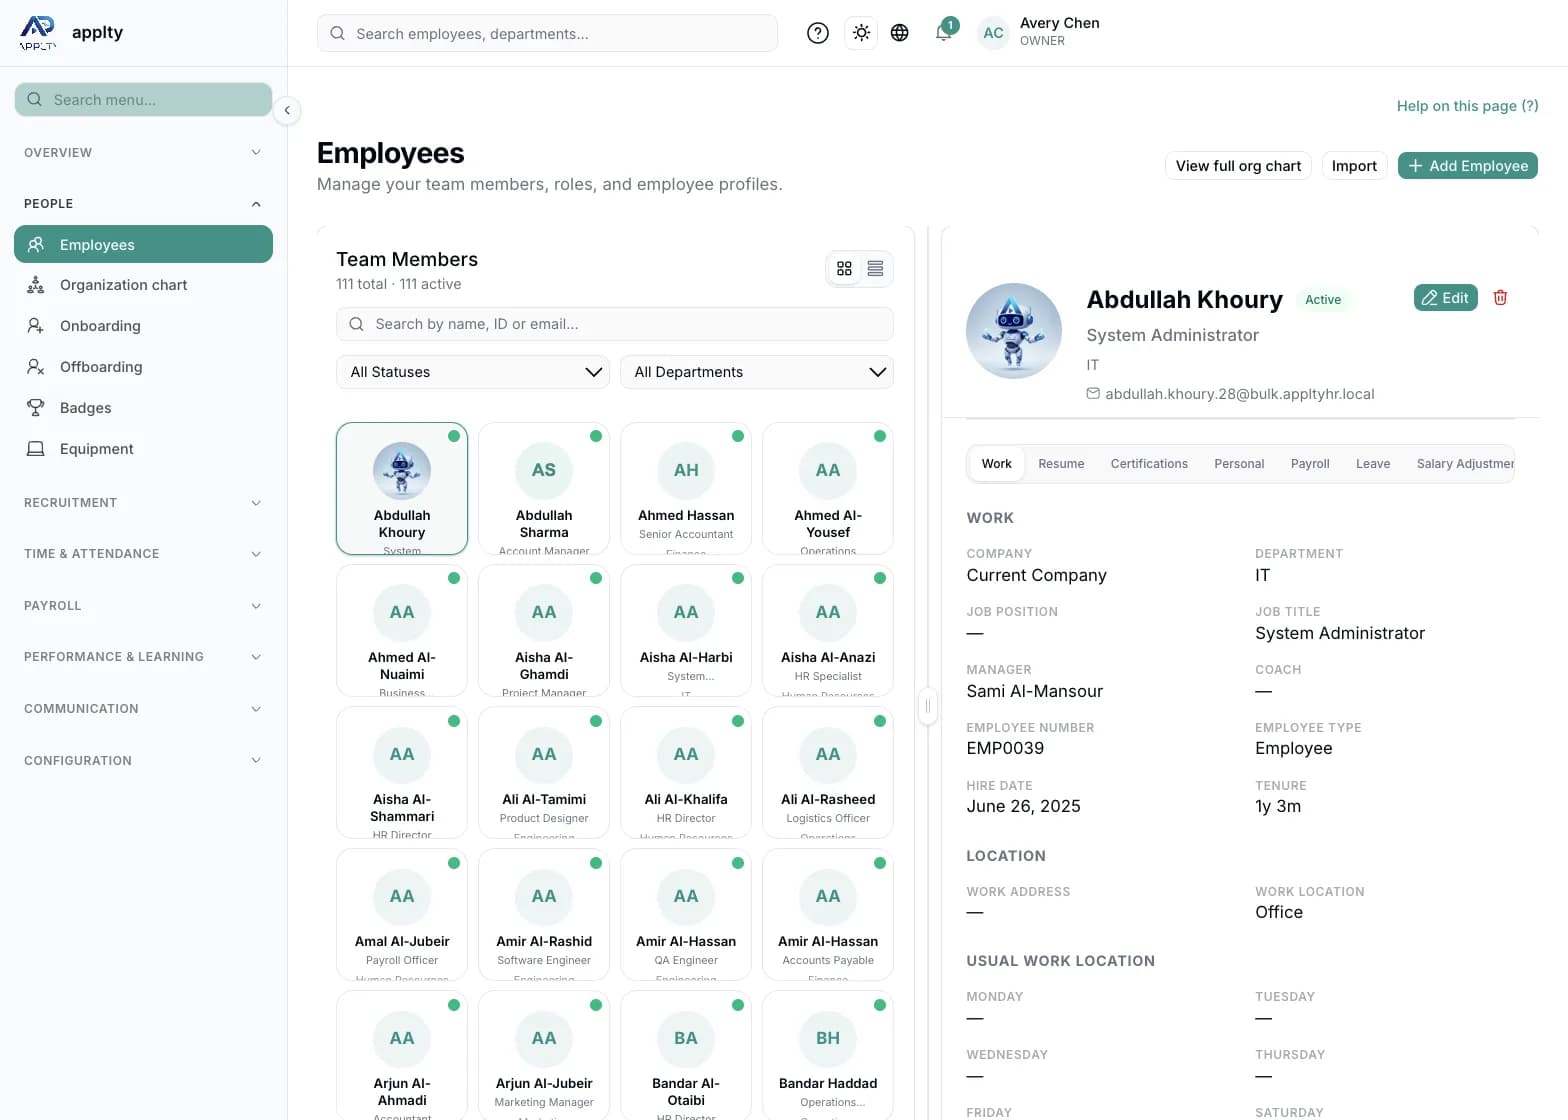Click the Add Employee button
Image resolution: width=1568 pixels, height=1120 pixels.
coord(1468,166)
